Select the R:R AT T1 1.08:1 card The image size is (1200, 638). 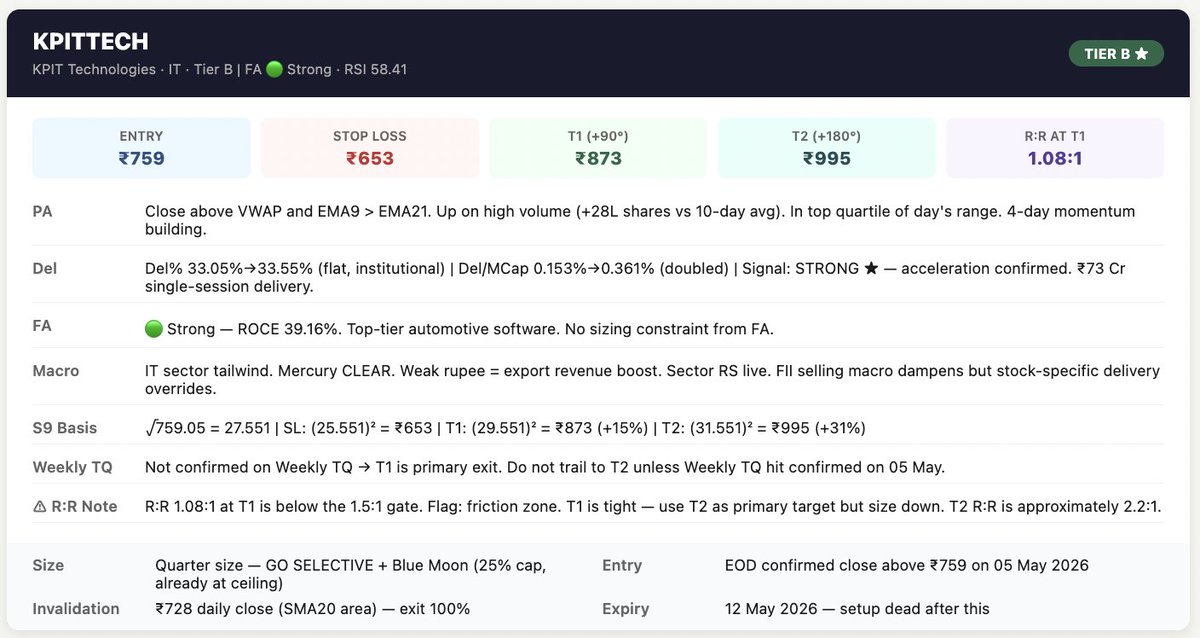[1055, 148]
